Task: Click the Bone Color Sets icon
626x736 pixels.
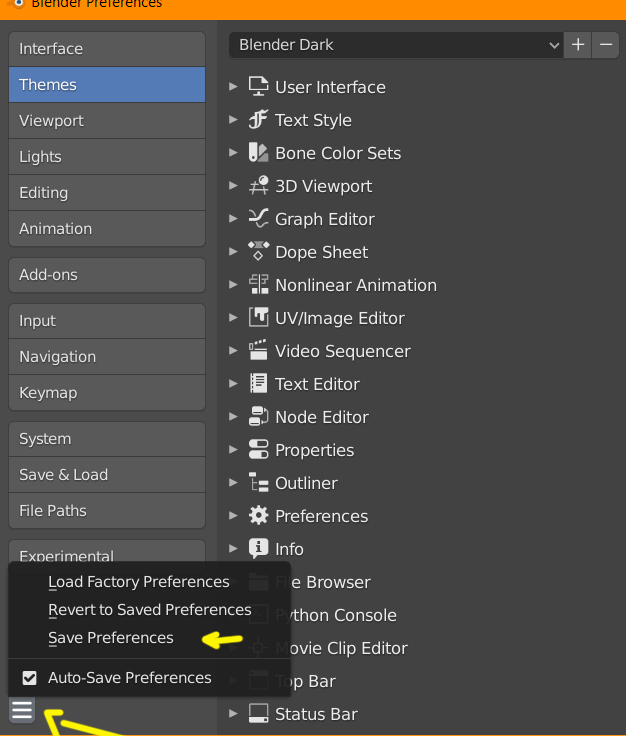Action: tap(258, 153)
